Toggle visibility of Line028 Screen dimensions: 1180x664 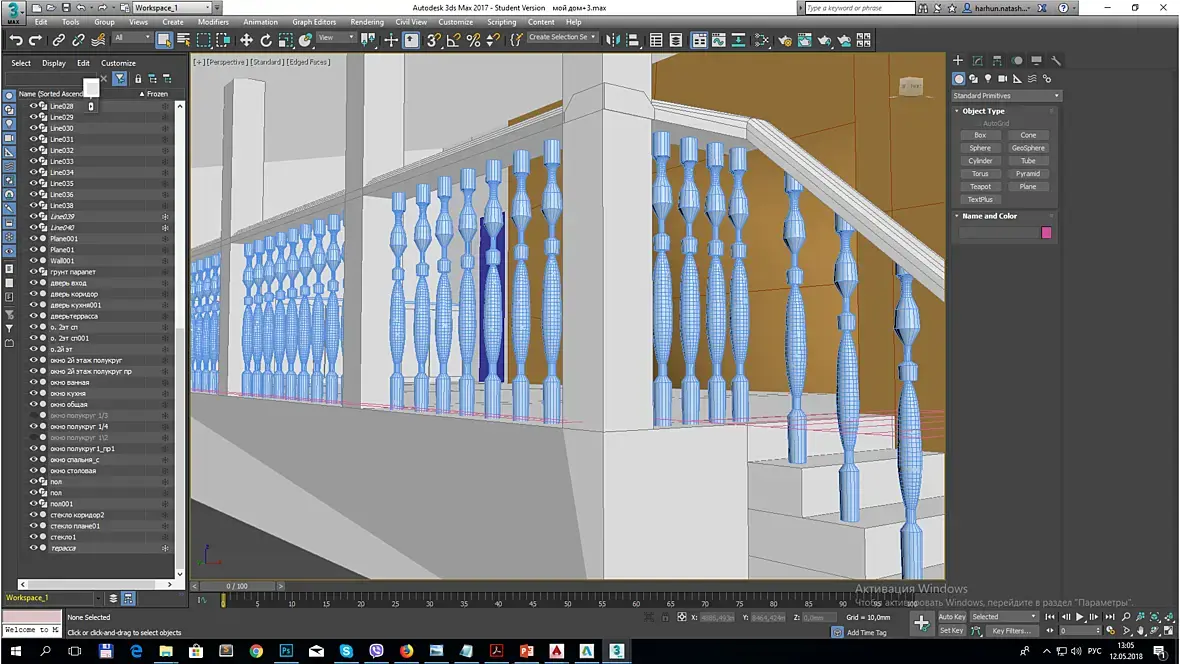point(33,106)
